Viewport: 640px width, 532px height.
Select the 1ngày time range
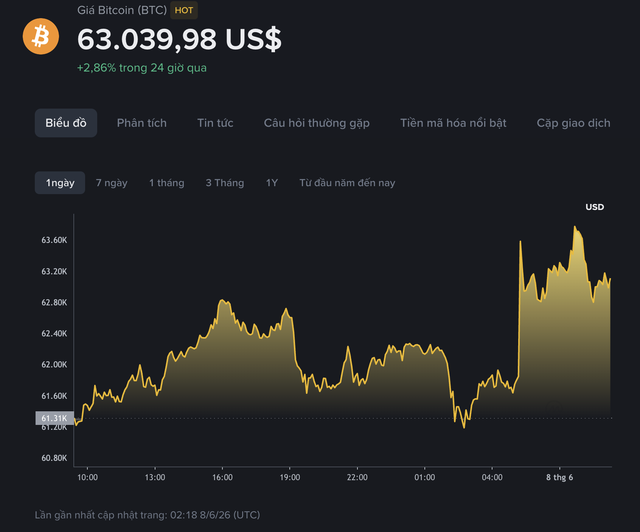60,183
